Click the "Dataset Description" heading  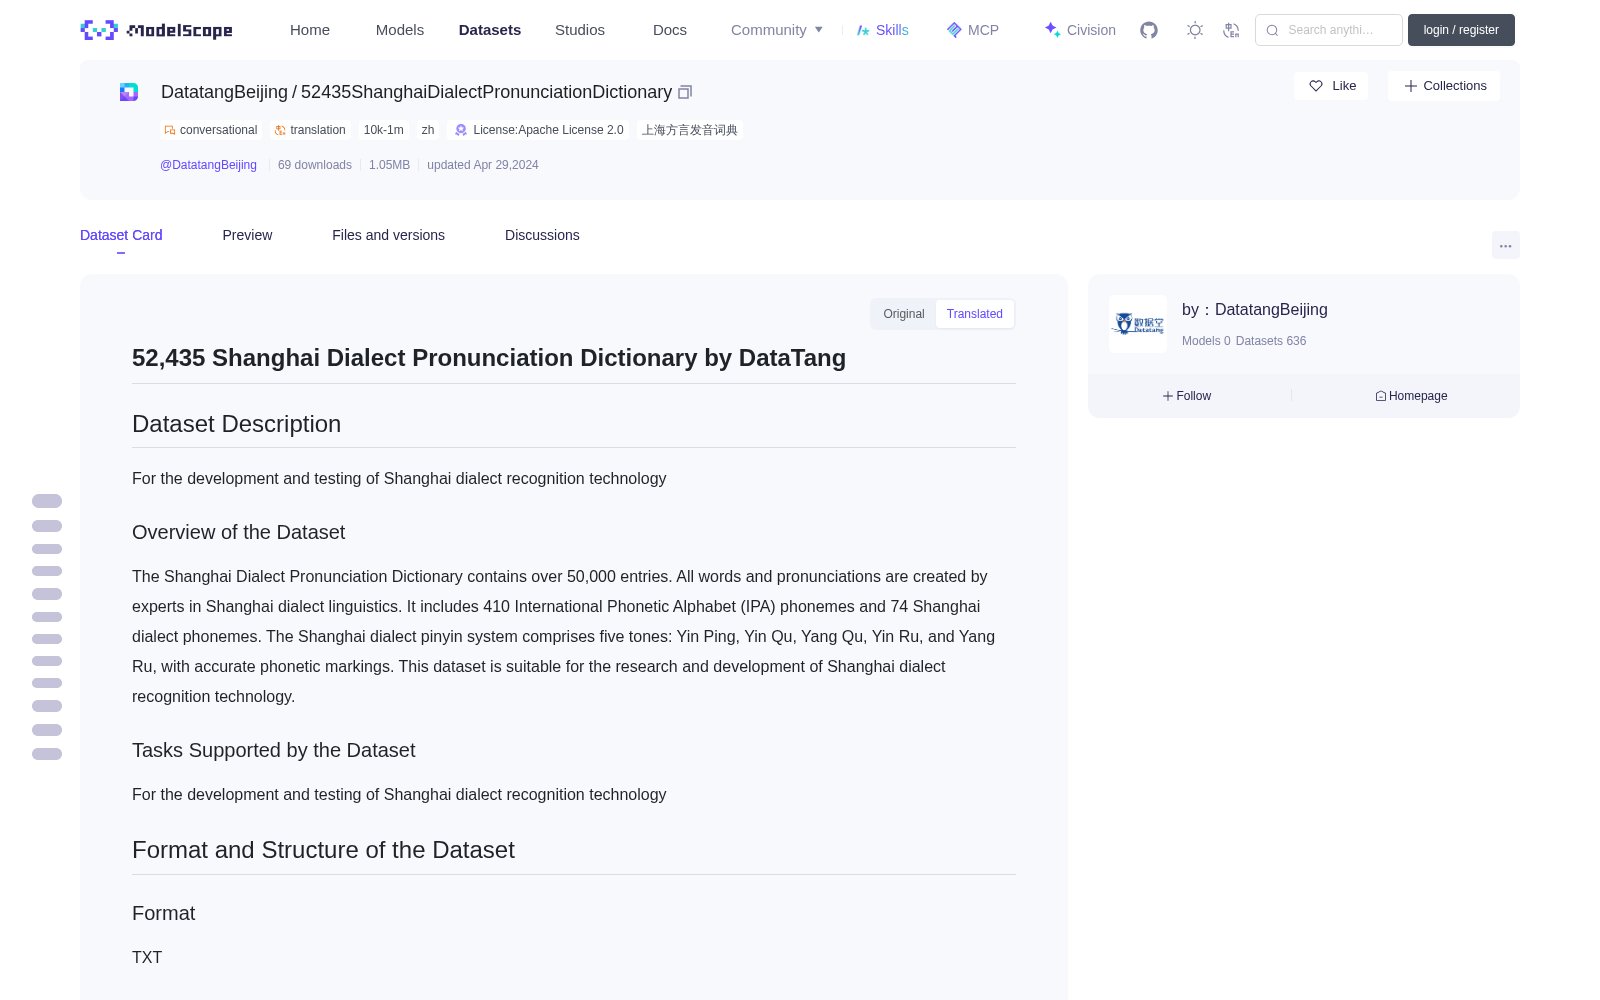236,424
